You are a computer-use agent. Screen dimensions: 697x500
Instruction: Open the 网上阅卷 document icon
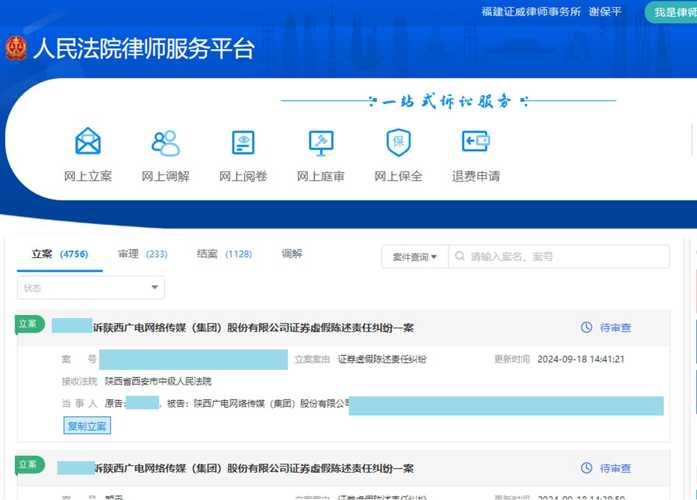point(243,142)
